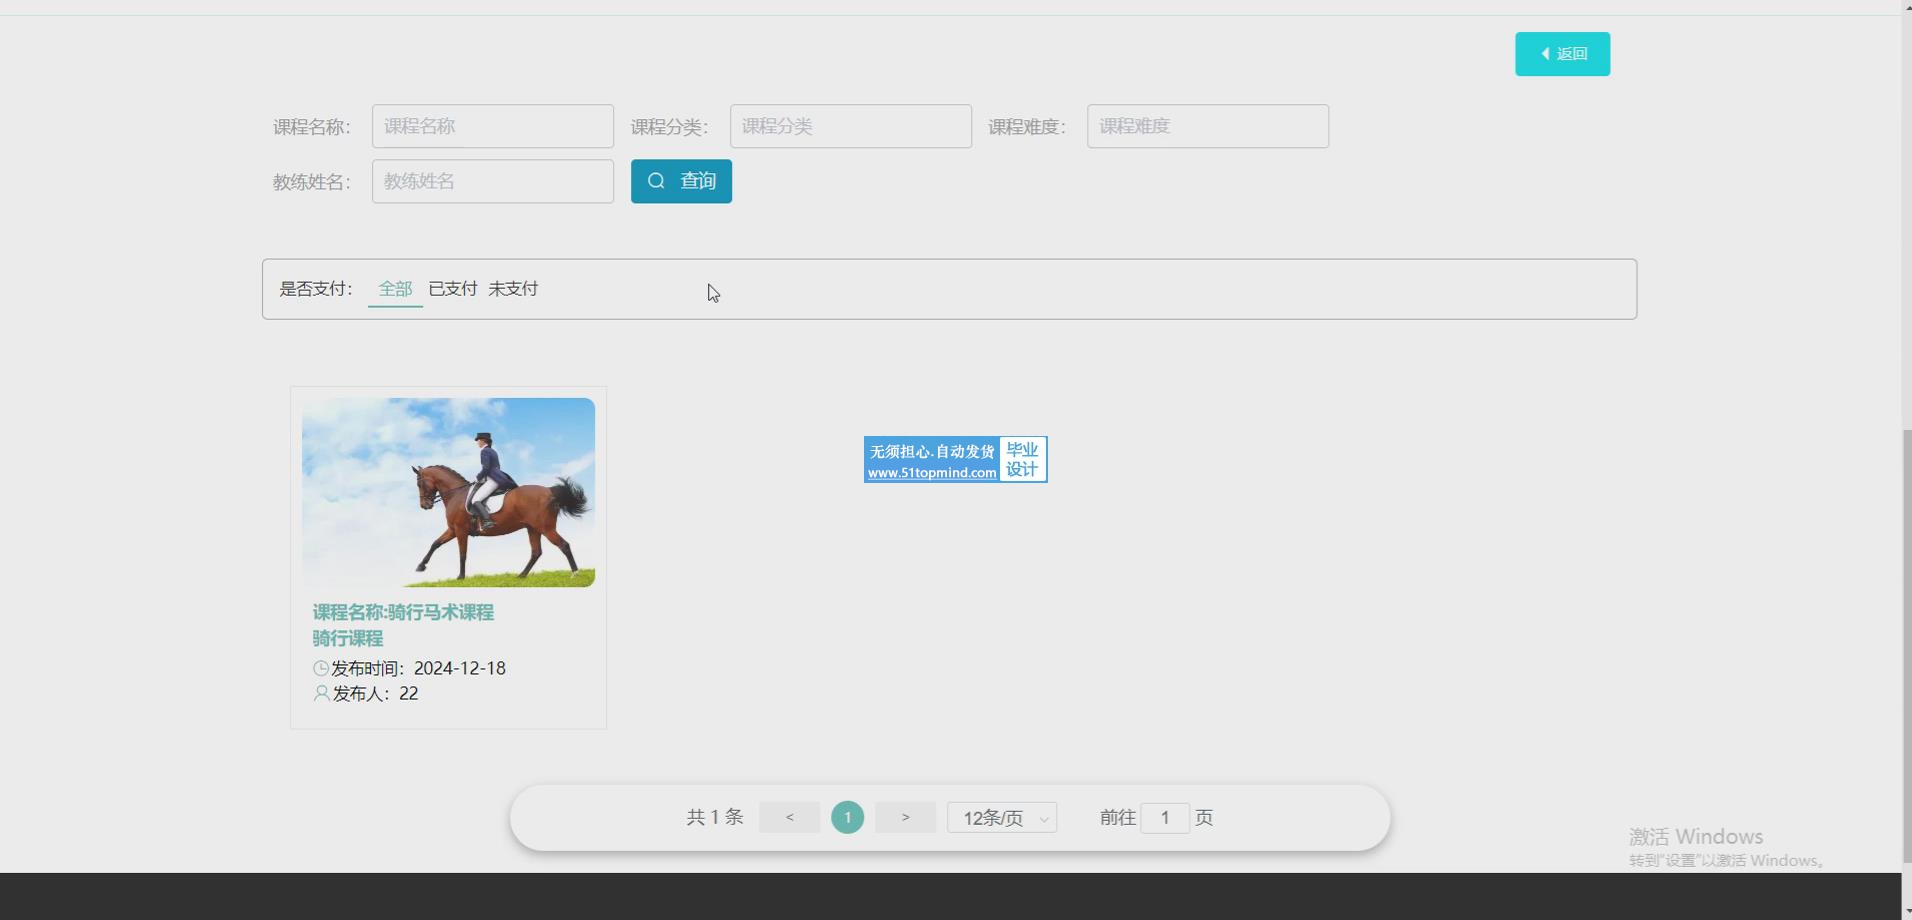Image resolution: width=1912 pixels, height=920 pixels.
Task: Click into the 课程难度 input field
Action: pyautogui.click(x=1207, y=126)
